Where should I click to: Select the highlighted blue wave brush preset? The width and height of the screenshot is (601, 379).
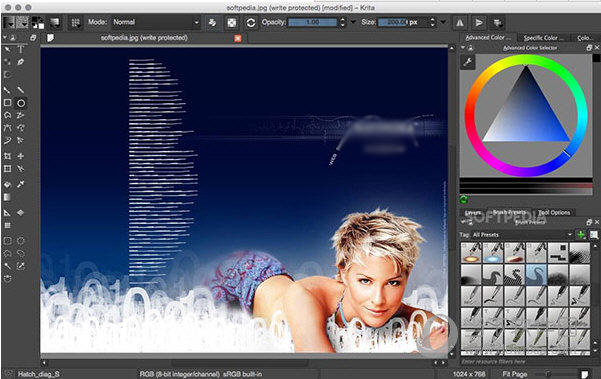coord(536,275)
